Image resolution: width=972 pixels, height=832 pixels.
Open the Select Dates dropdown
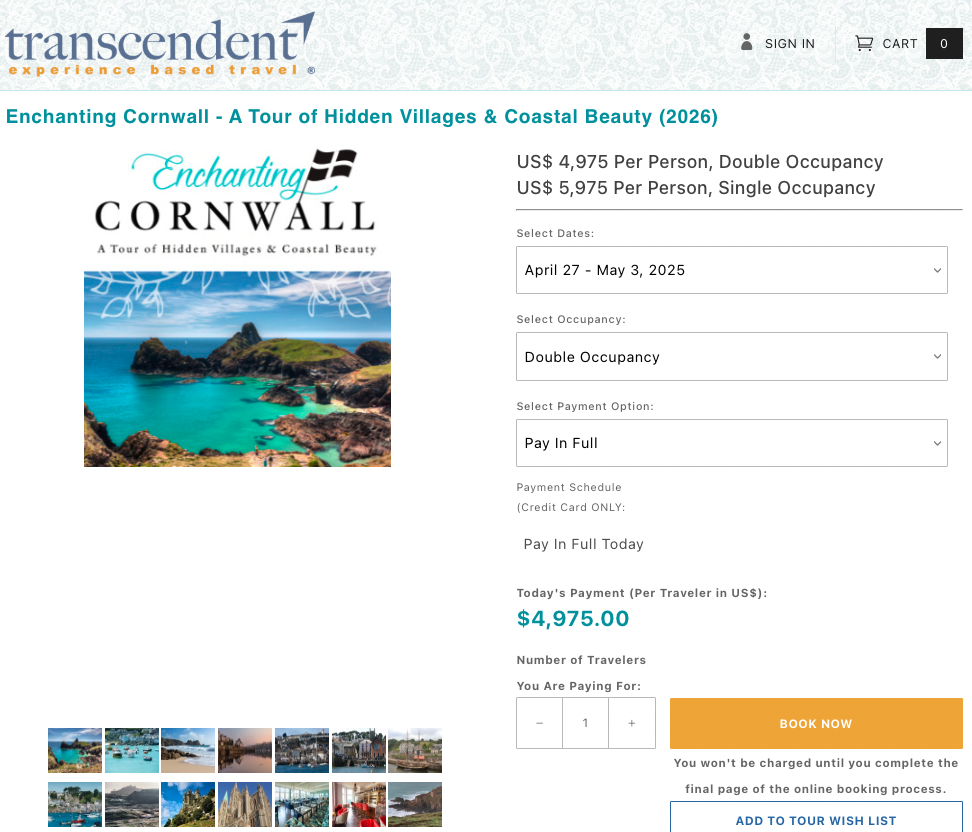click(731, 270)
